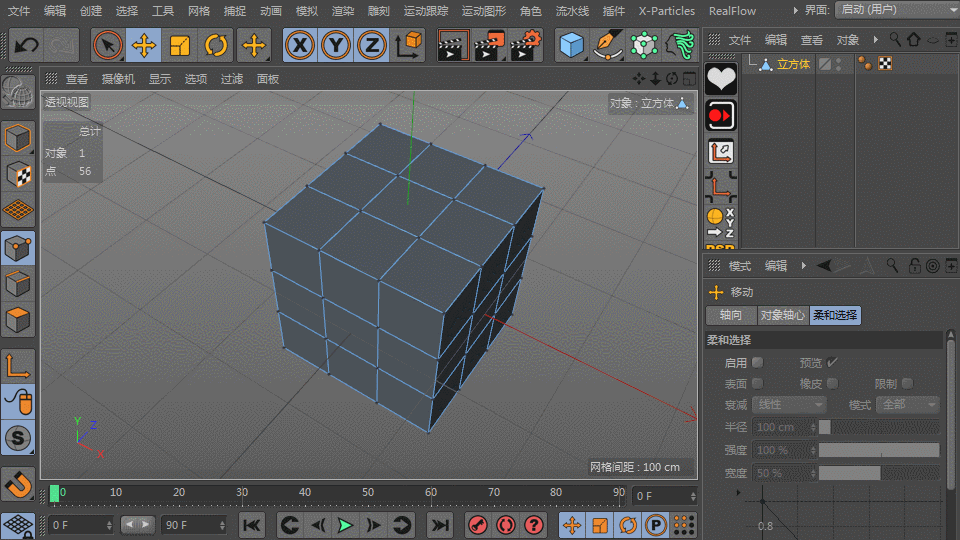This screenshot has height=540, width=960.
Task: Toggle Y axis lock
Action: 336,45
